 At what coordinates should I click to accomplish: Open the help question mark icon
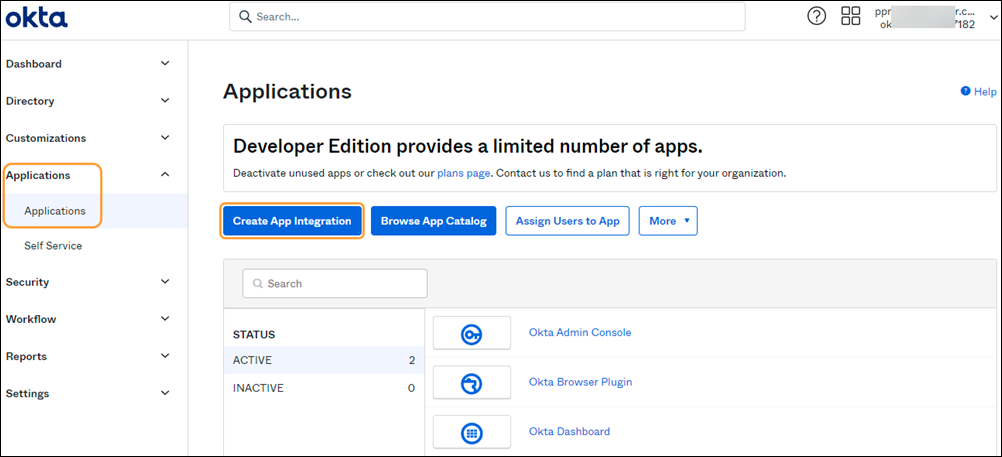pyautogui.click(x=817, y=16)
